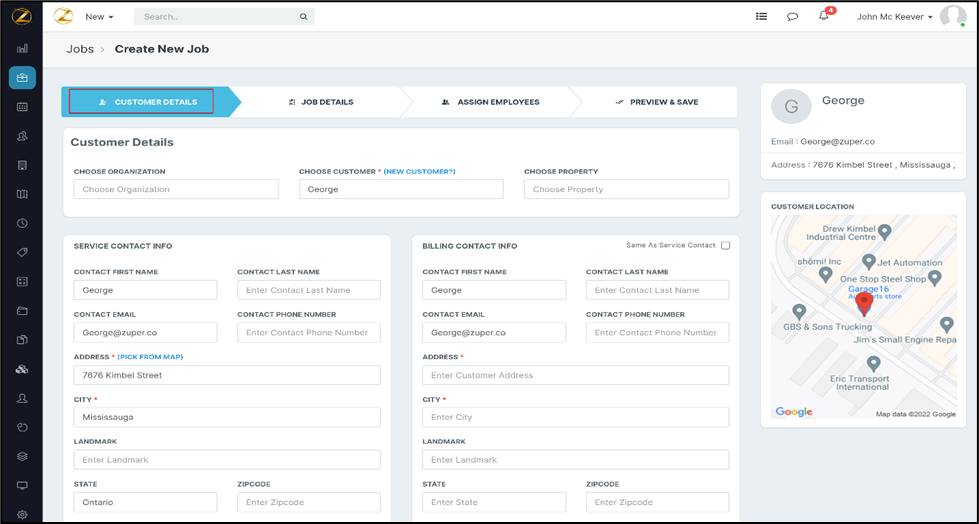Go to the Assign Employees step
979x524 pixels.
(490, 102)
